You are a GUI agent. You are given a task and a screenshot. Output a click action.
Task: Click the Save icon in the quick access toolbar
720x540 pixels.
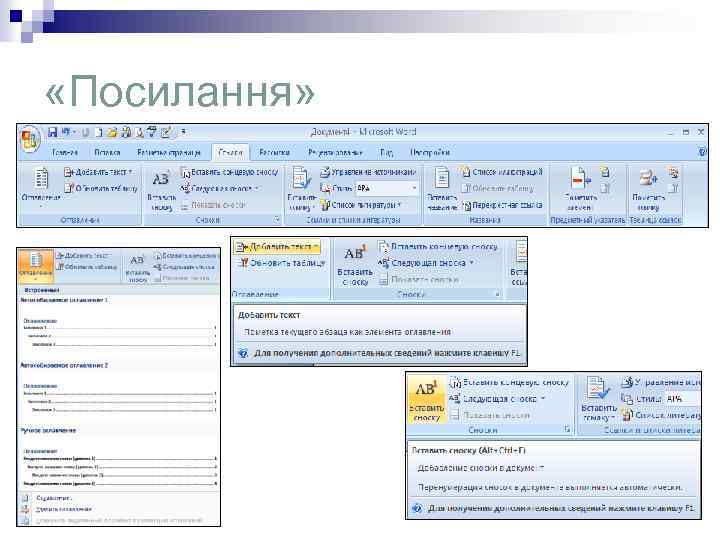(53, 132)
